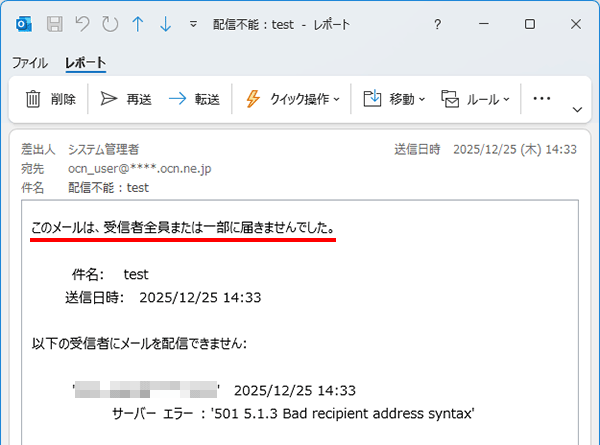
Task: Click the Redo arrow icon
Action: pos(110,23)
